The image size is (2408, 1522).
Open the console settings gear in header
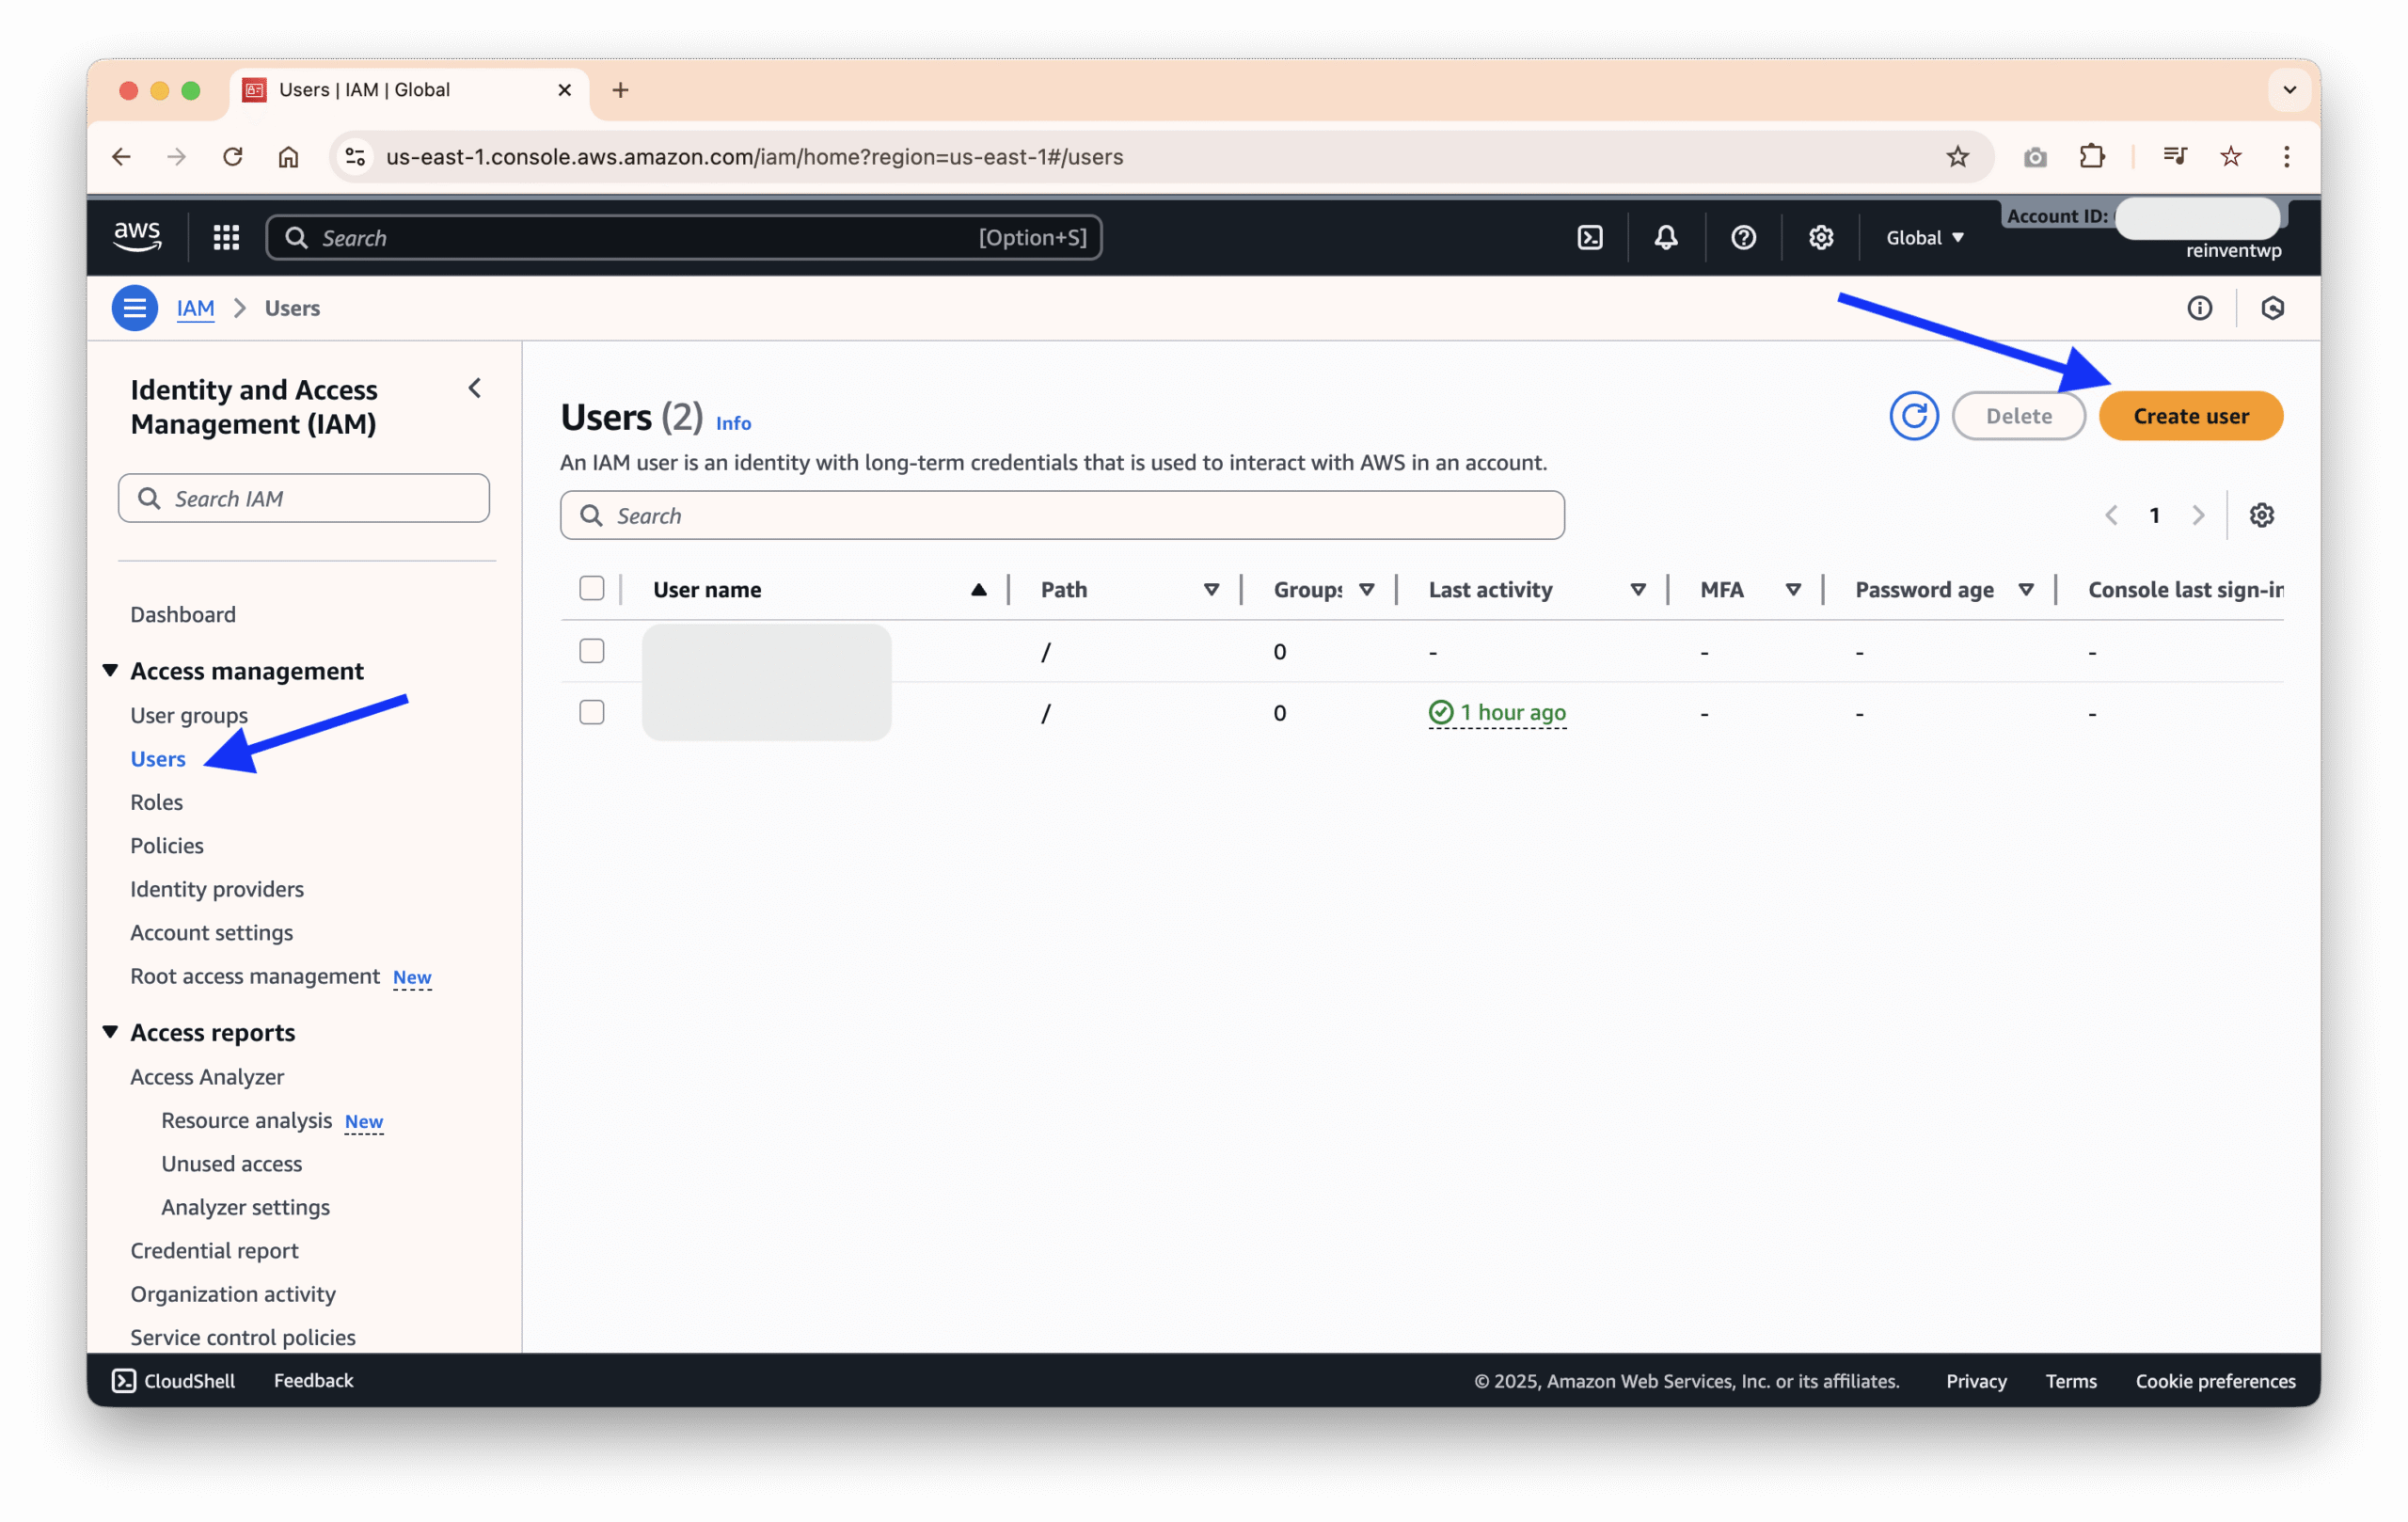tap(1820, 237)
